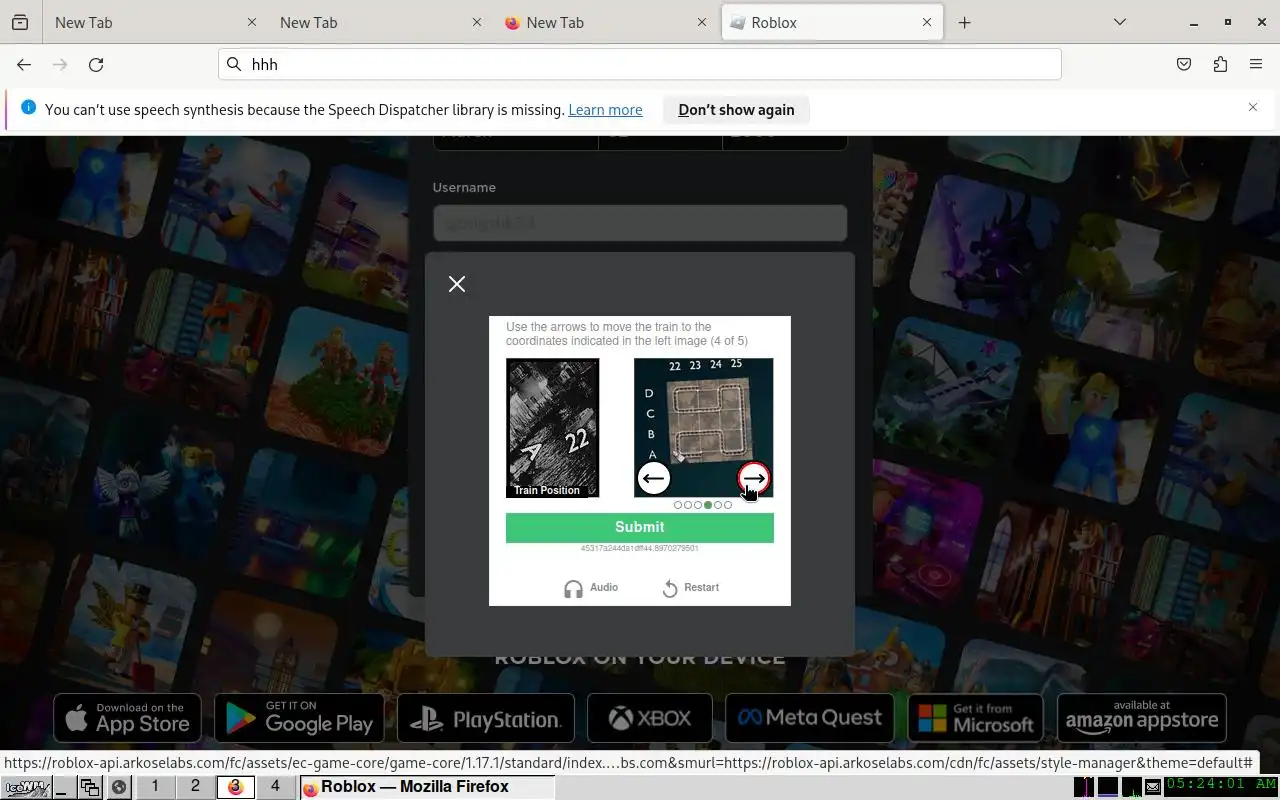
Task: Expand the list all tabs dropdown
Action: pos(1120,22)
